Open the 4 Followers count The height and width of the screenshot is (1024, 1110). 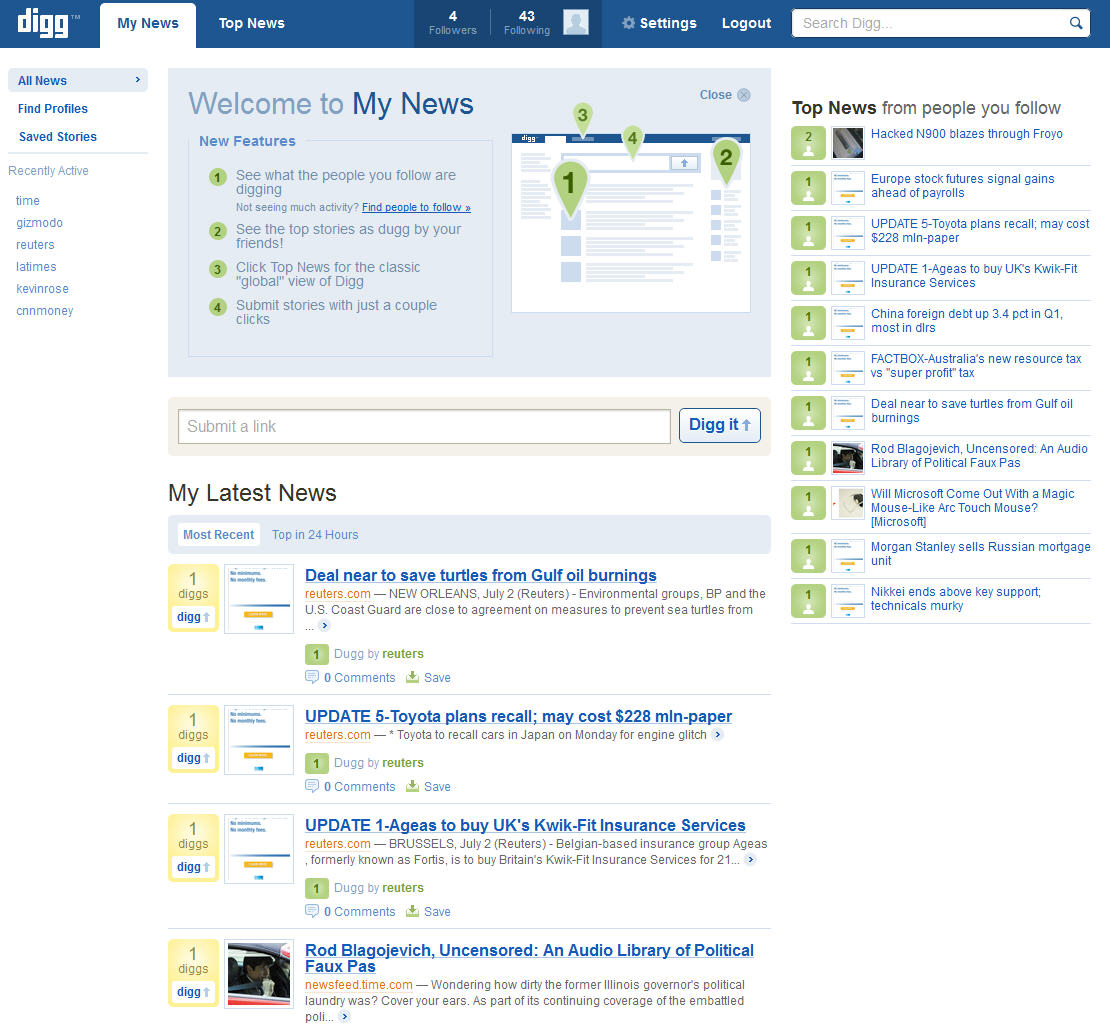point(452,23)
